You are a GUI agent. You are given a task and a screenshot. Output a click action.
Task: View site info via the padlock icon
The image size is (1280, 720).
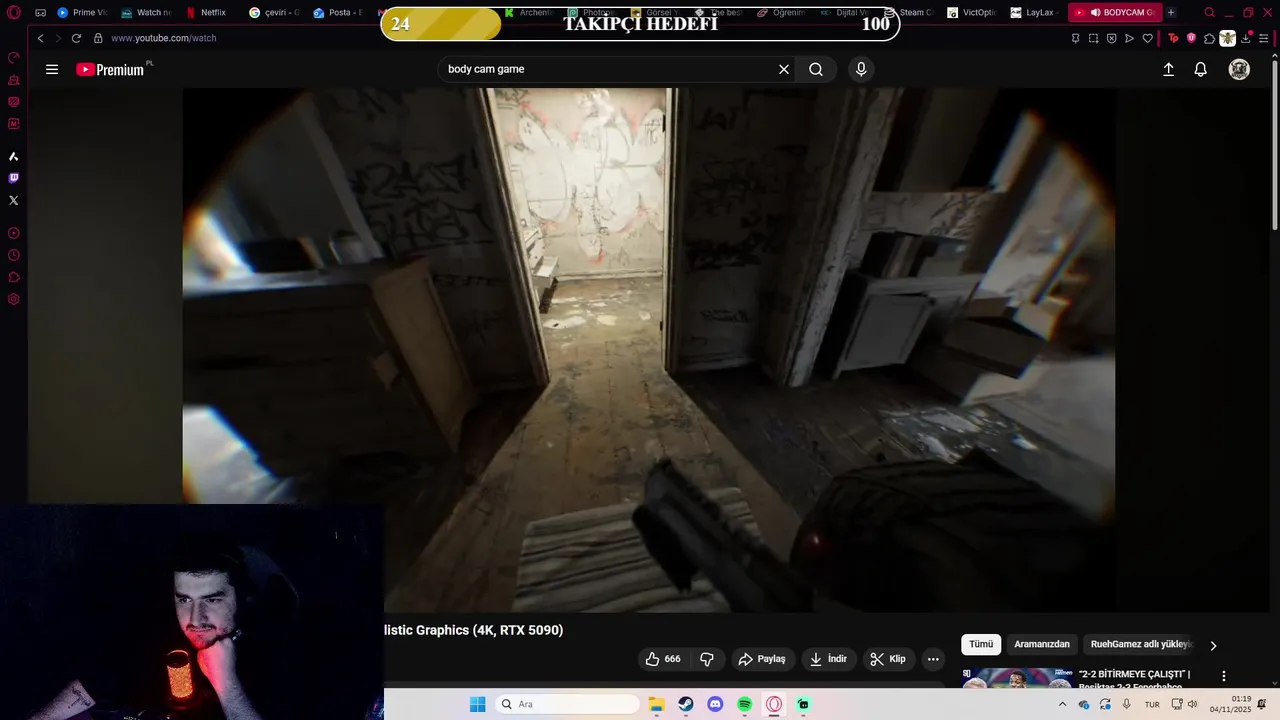coord(98,38)
